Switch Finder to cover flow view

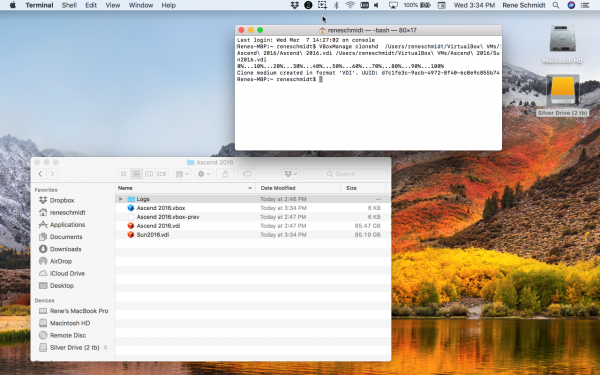pos(161,174)
